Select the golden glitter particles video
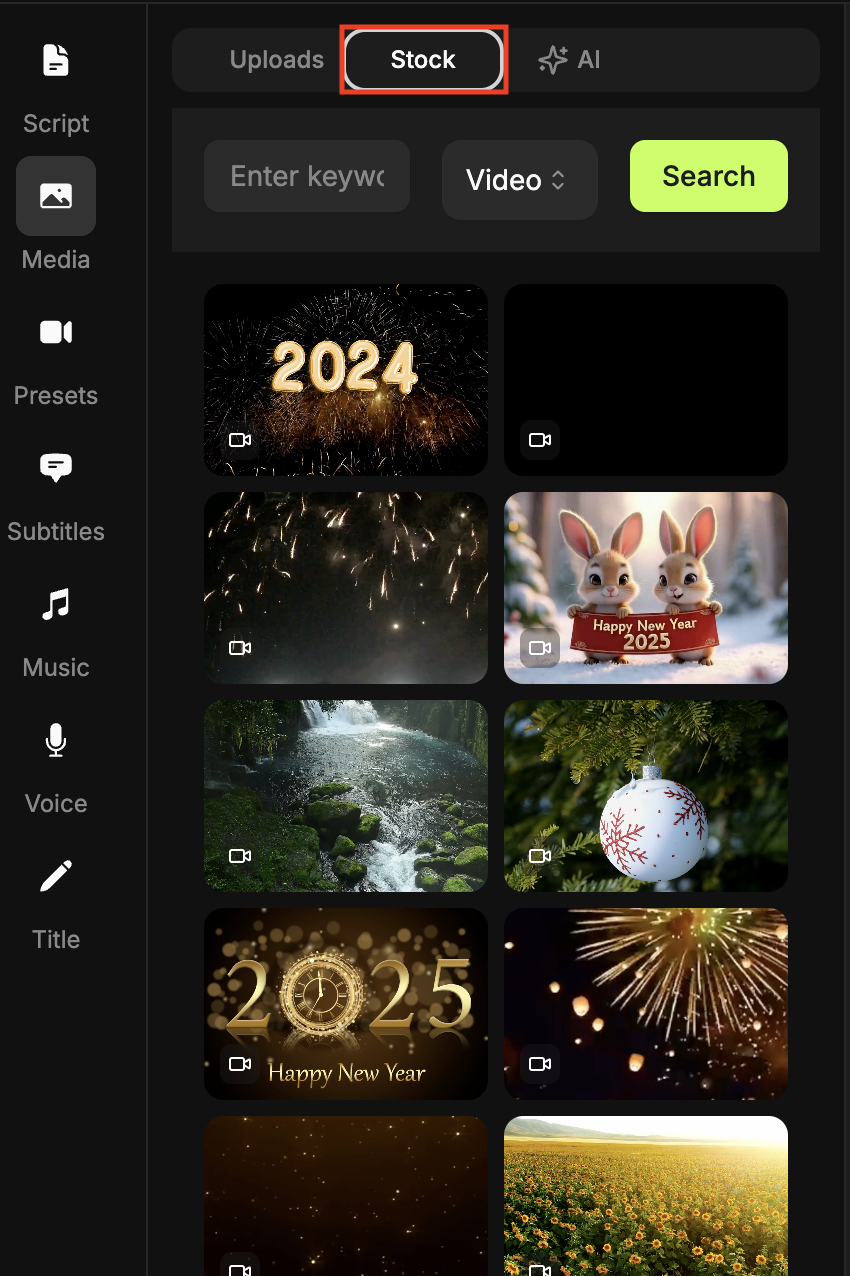 point(346,1196)
